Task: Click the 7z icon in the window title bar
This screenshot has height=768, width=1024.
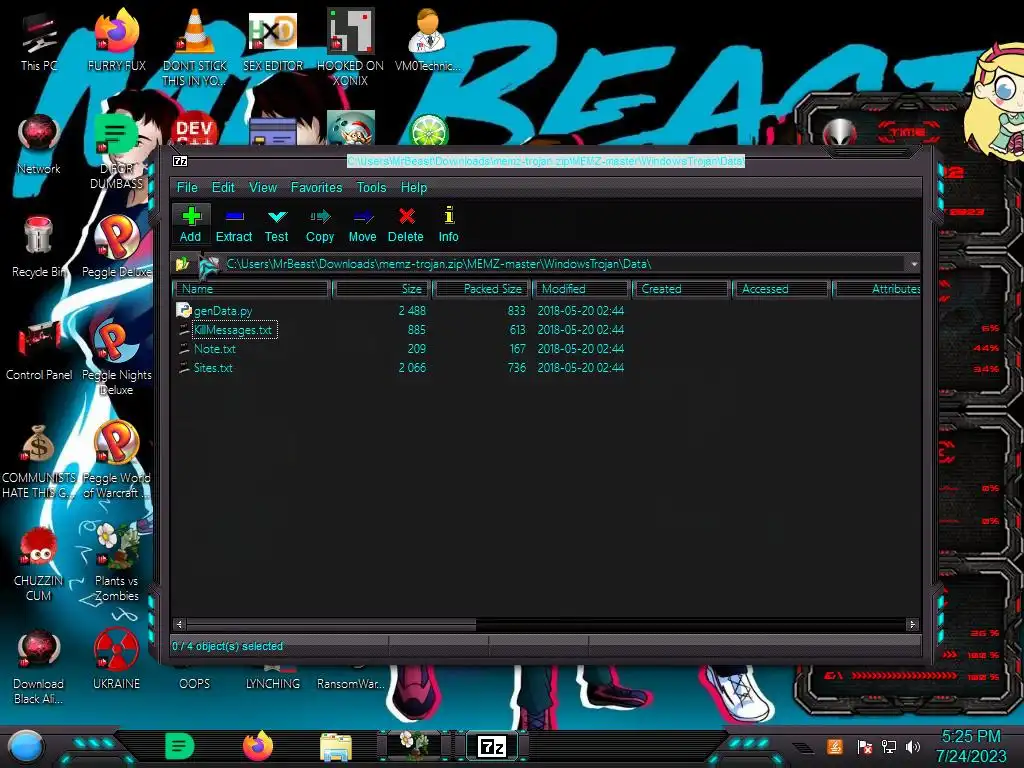Action: (x=180, y=161)
